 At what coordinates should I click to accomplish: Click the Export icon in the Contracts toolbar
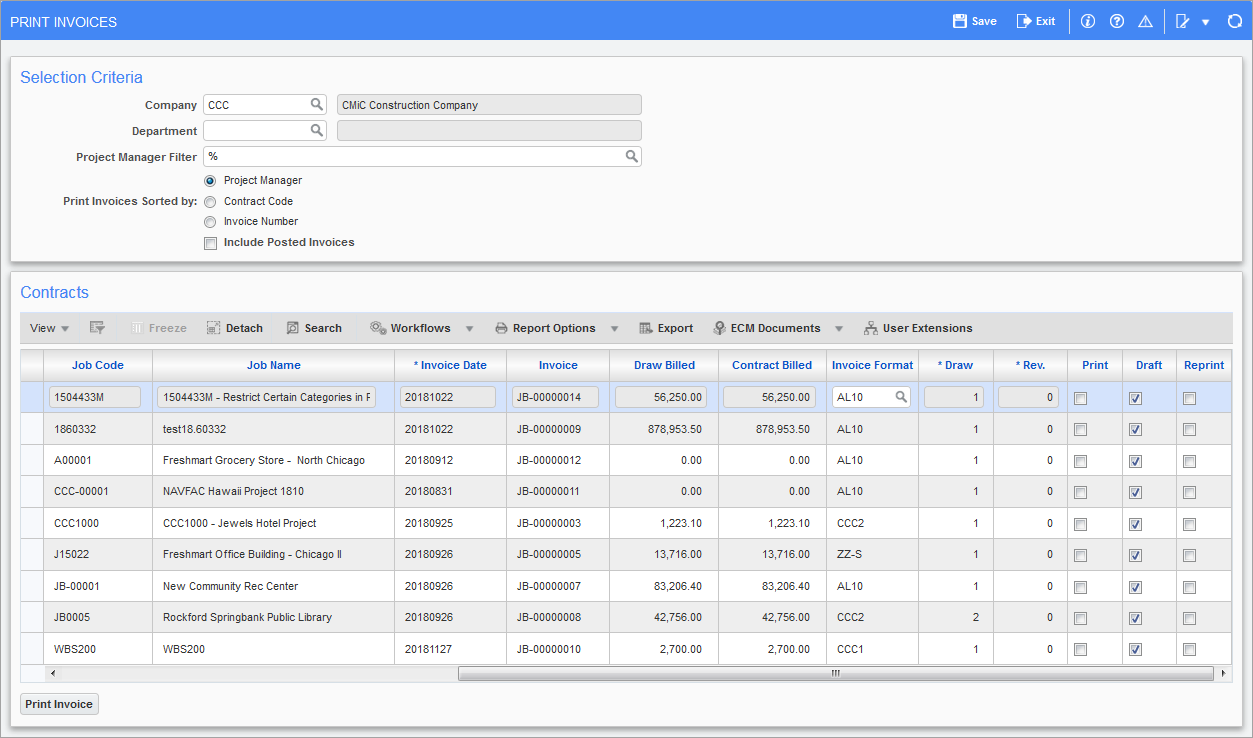click(x=665, y=327)
